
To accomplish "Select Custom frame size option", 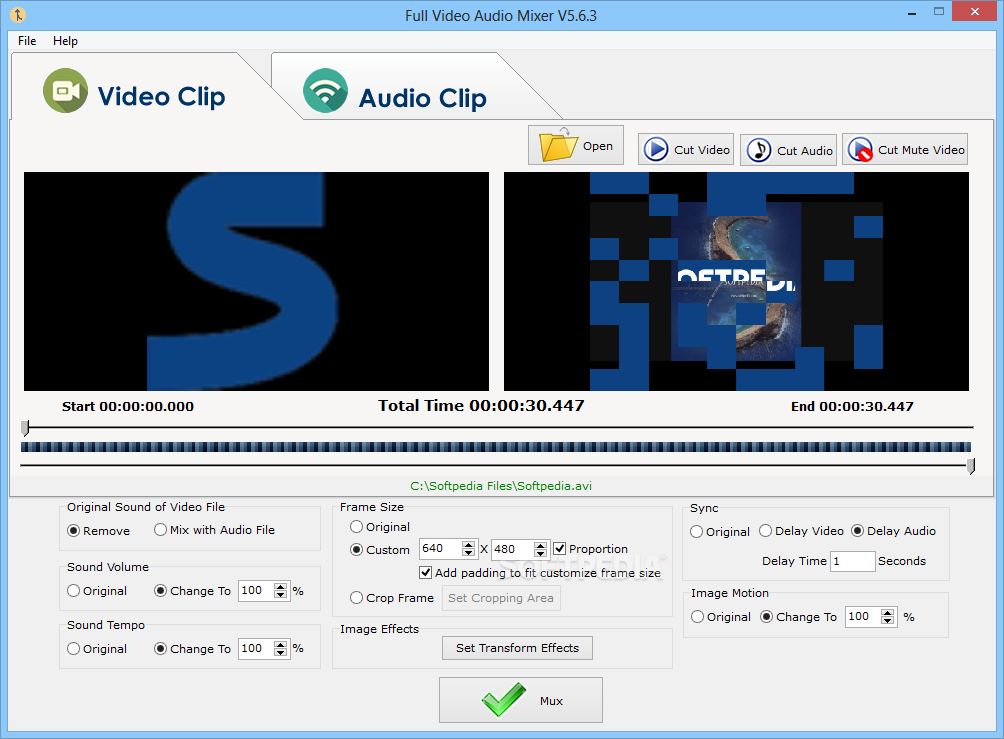I will [380, 549].
